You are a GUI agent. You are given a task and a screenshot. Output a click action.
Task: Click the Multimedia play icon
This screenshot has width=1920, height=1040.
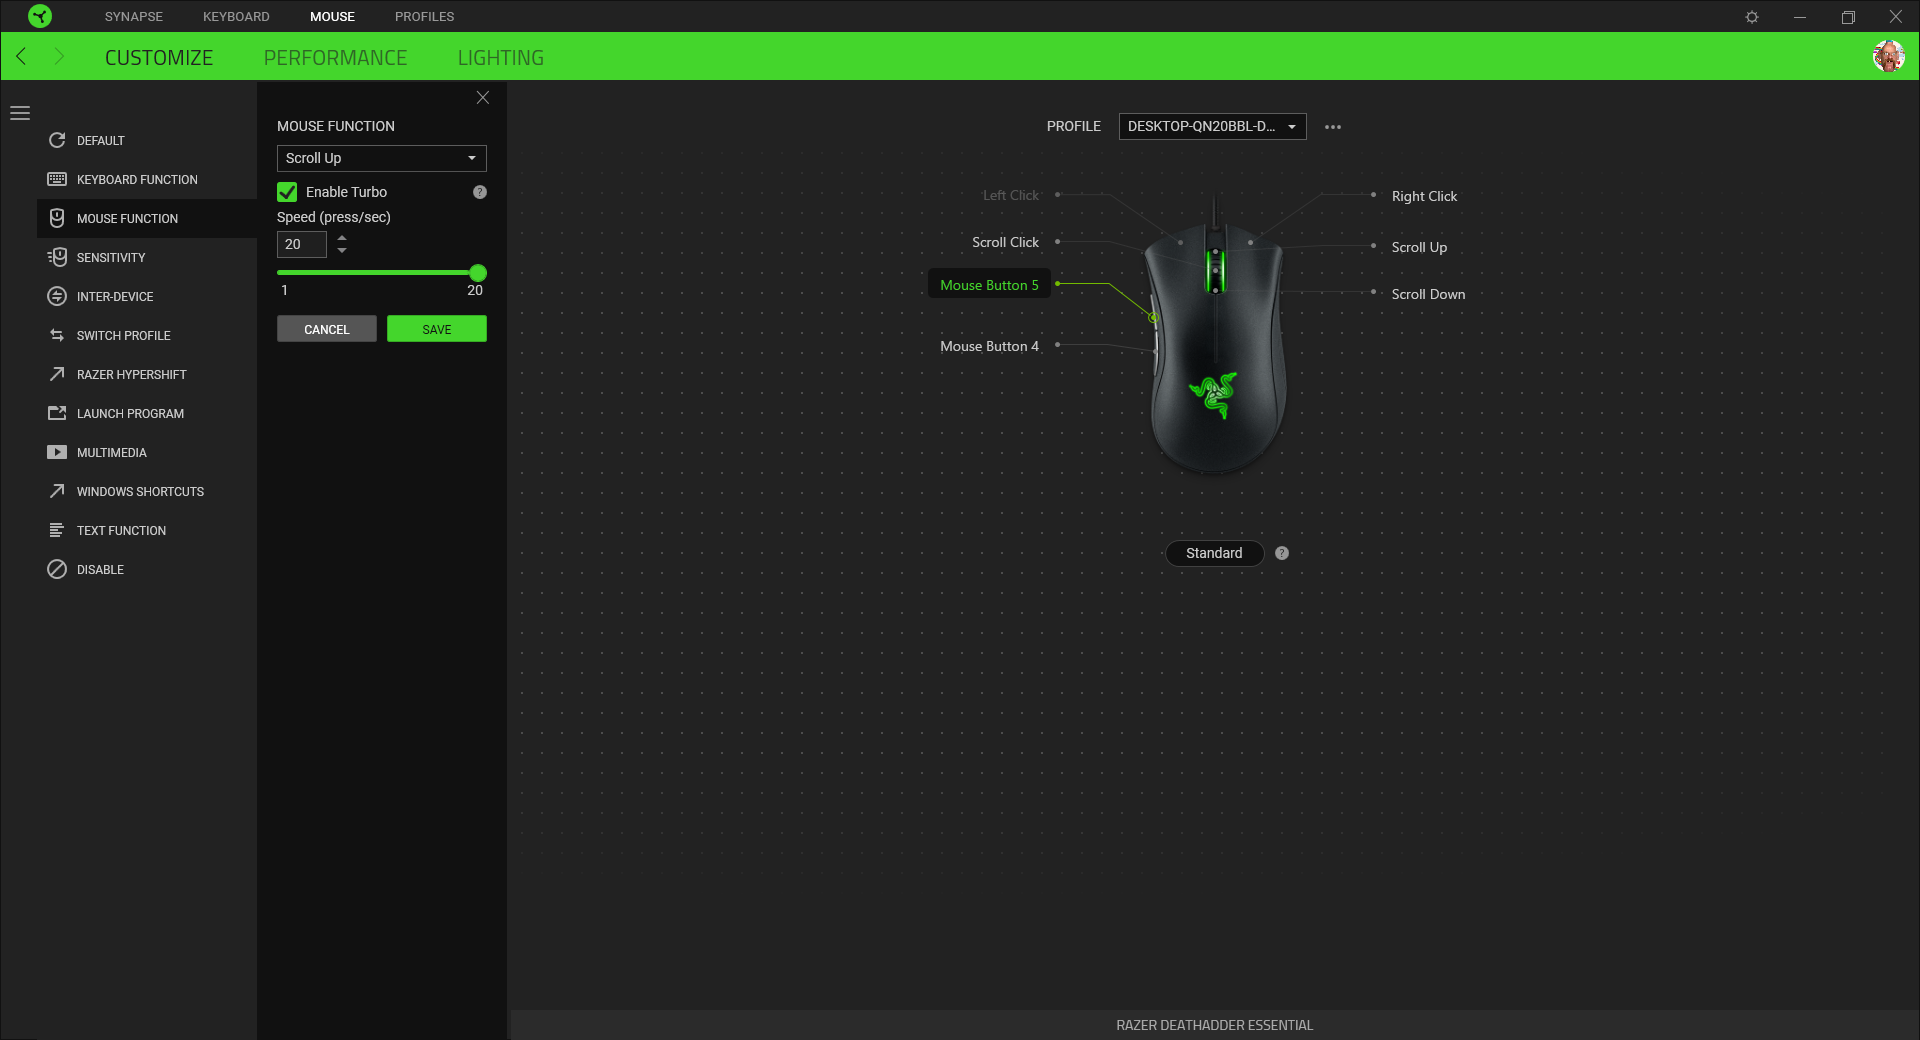tap(57, 452)
